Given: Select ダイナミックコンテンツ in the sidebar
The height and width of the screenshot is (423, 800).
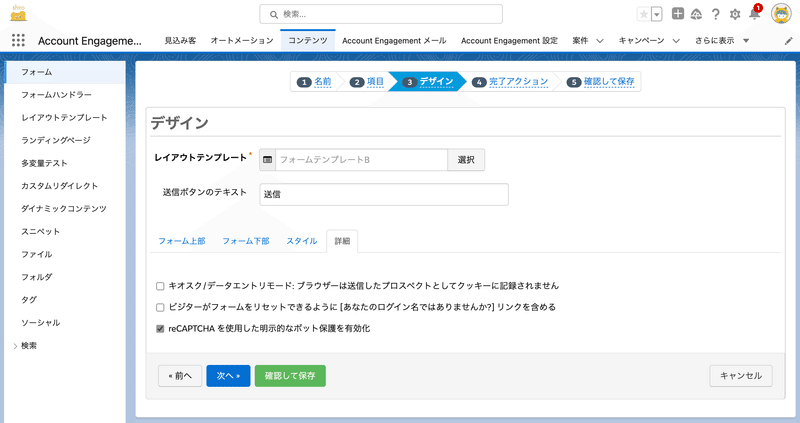Looking at the screenshot, I should coord(64,209).
